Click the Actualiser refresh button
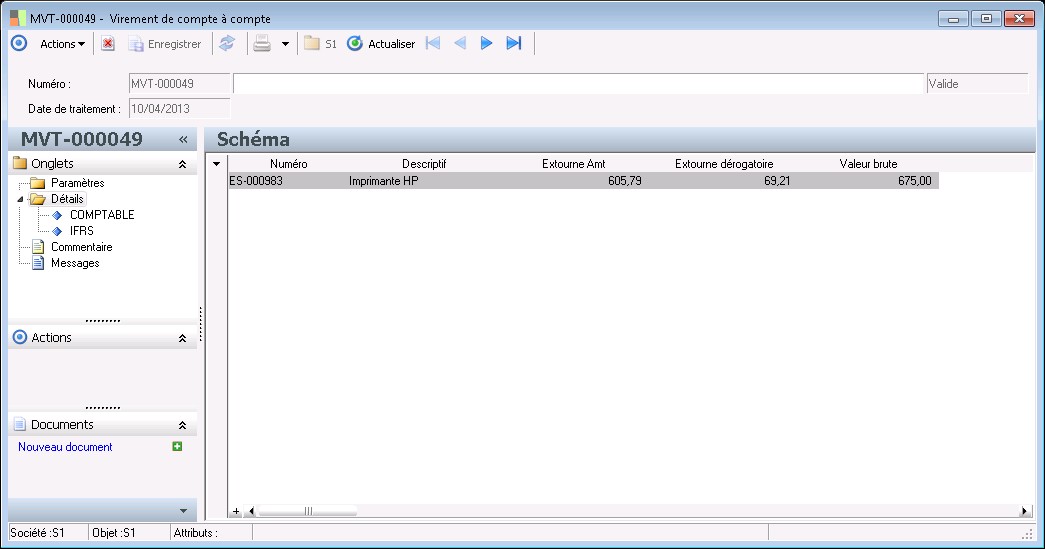 (x=381, y=44)
